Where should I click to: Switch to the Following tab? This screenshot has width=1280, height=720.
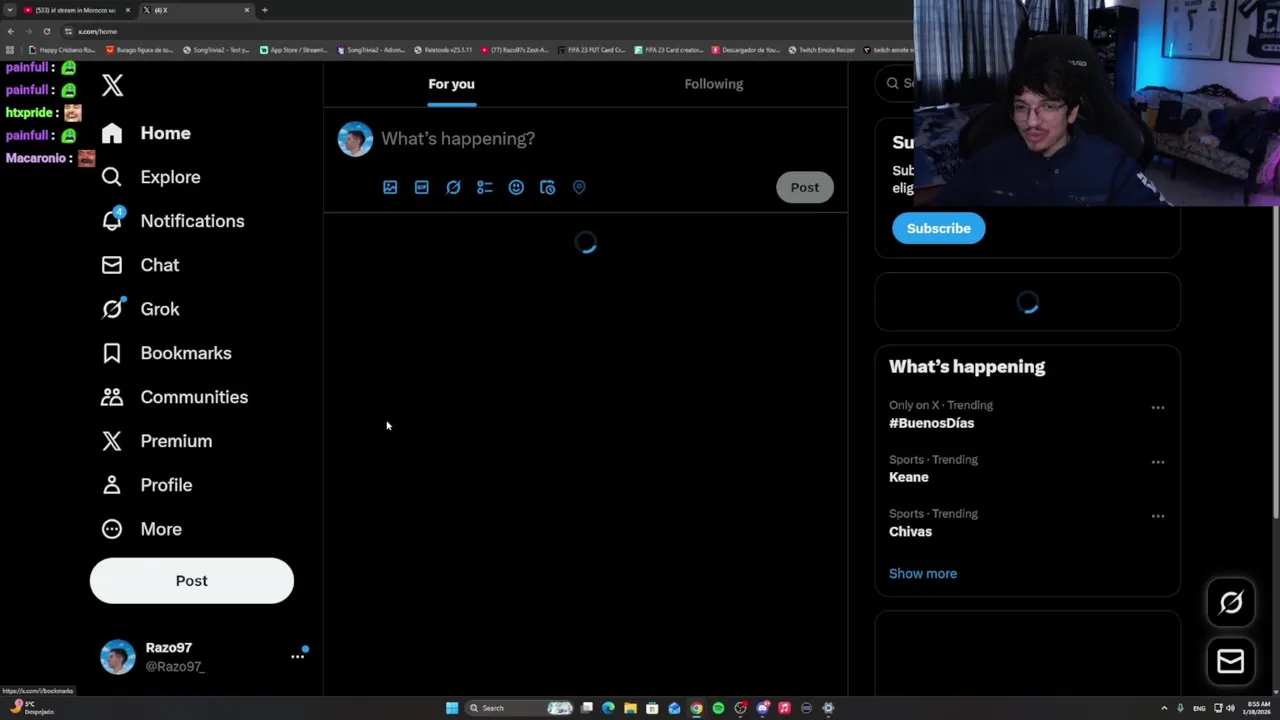[714, 84]
